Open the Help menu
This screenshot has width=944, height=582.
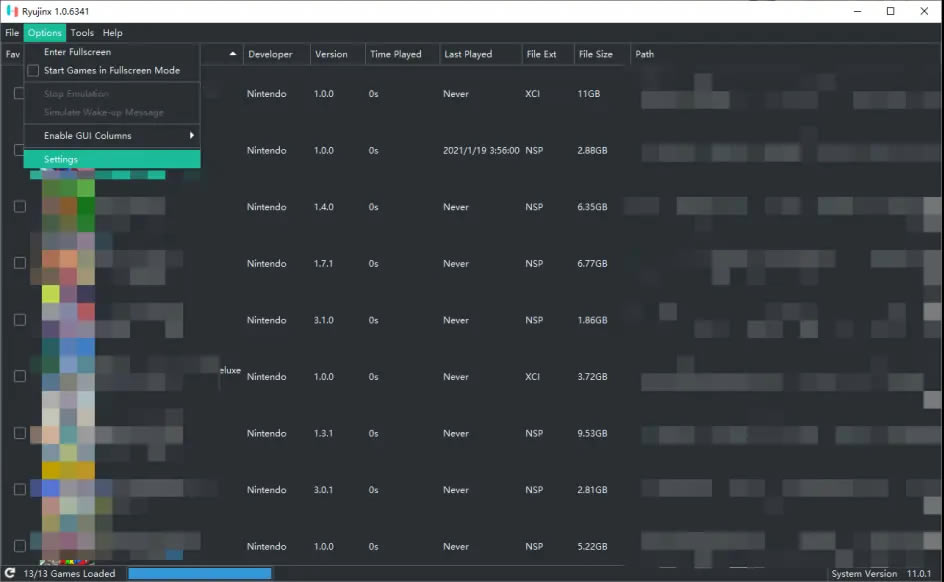[x=112, y=33]
